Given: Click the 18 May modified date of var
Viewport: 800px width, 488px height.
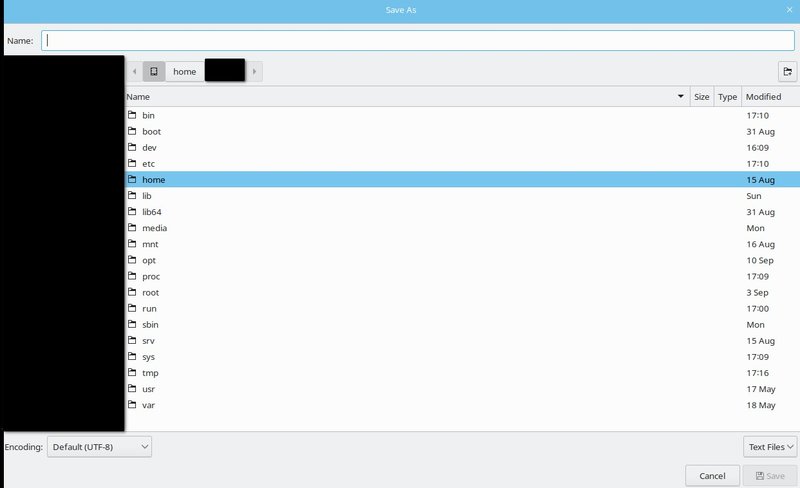Looking at the screenshot, I should click(761, 405).
